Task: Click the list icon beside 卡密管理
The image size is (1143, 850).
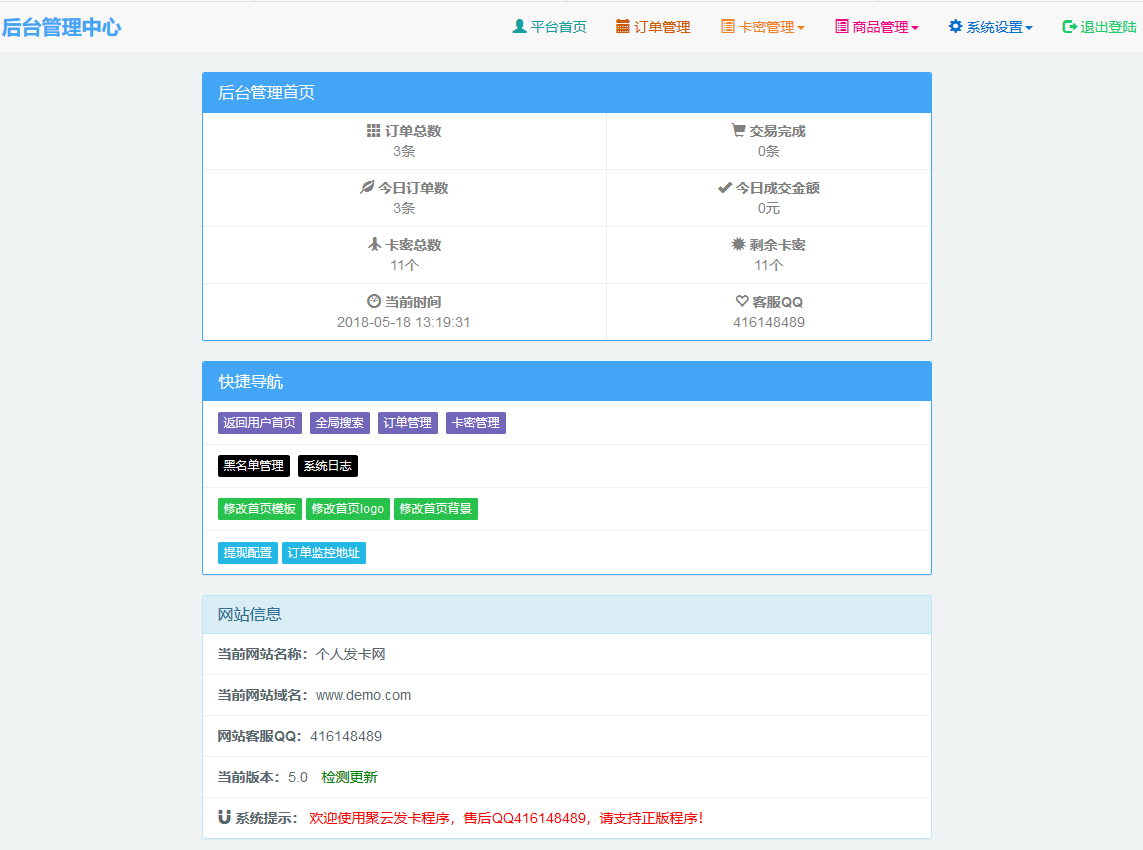Action: pyautogui.click(x=728, y=27)
